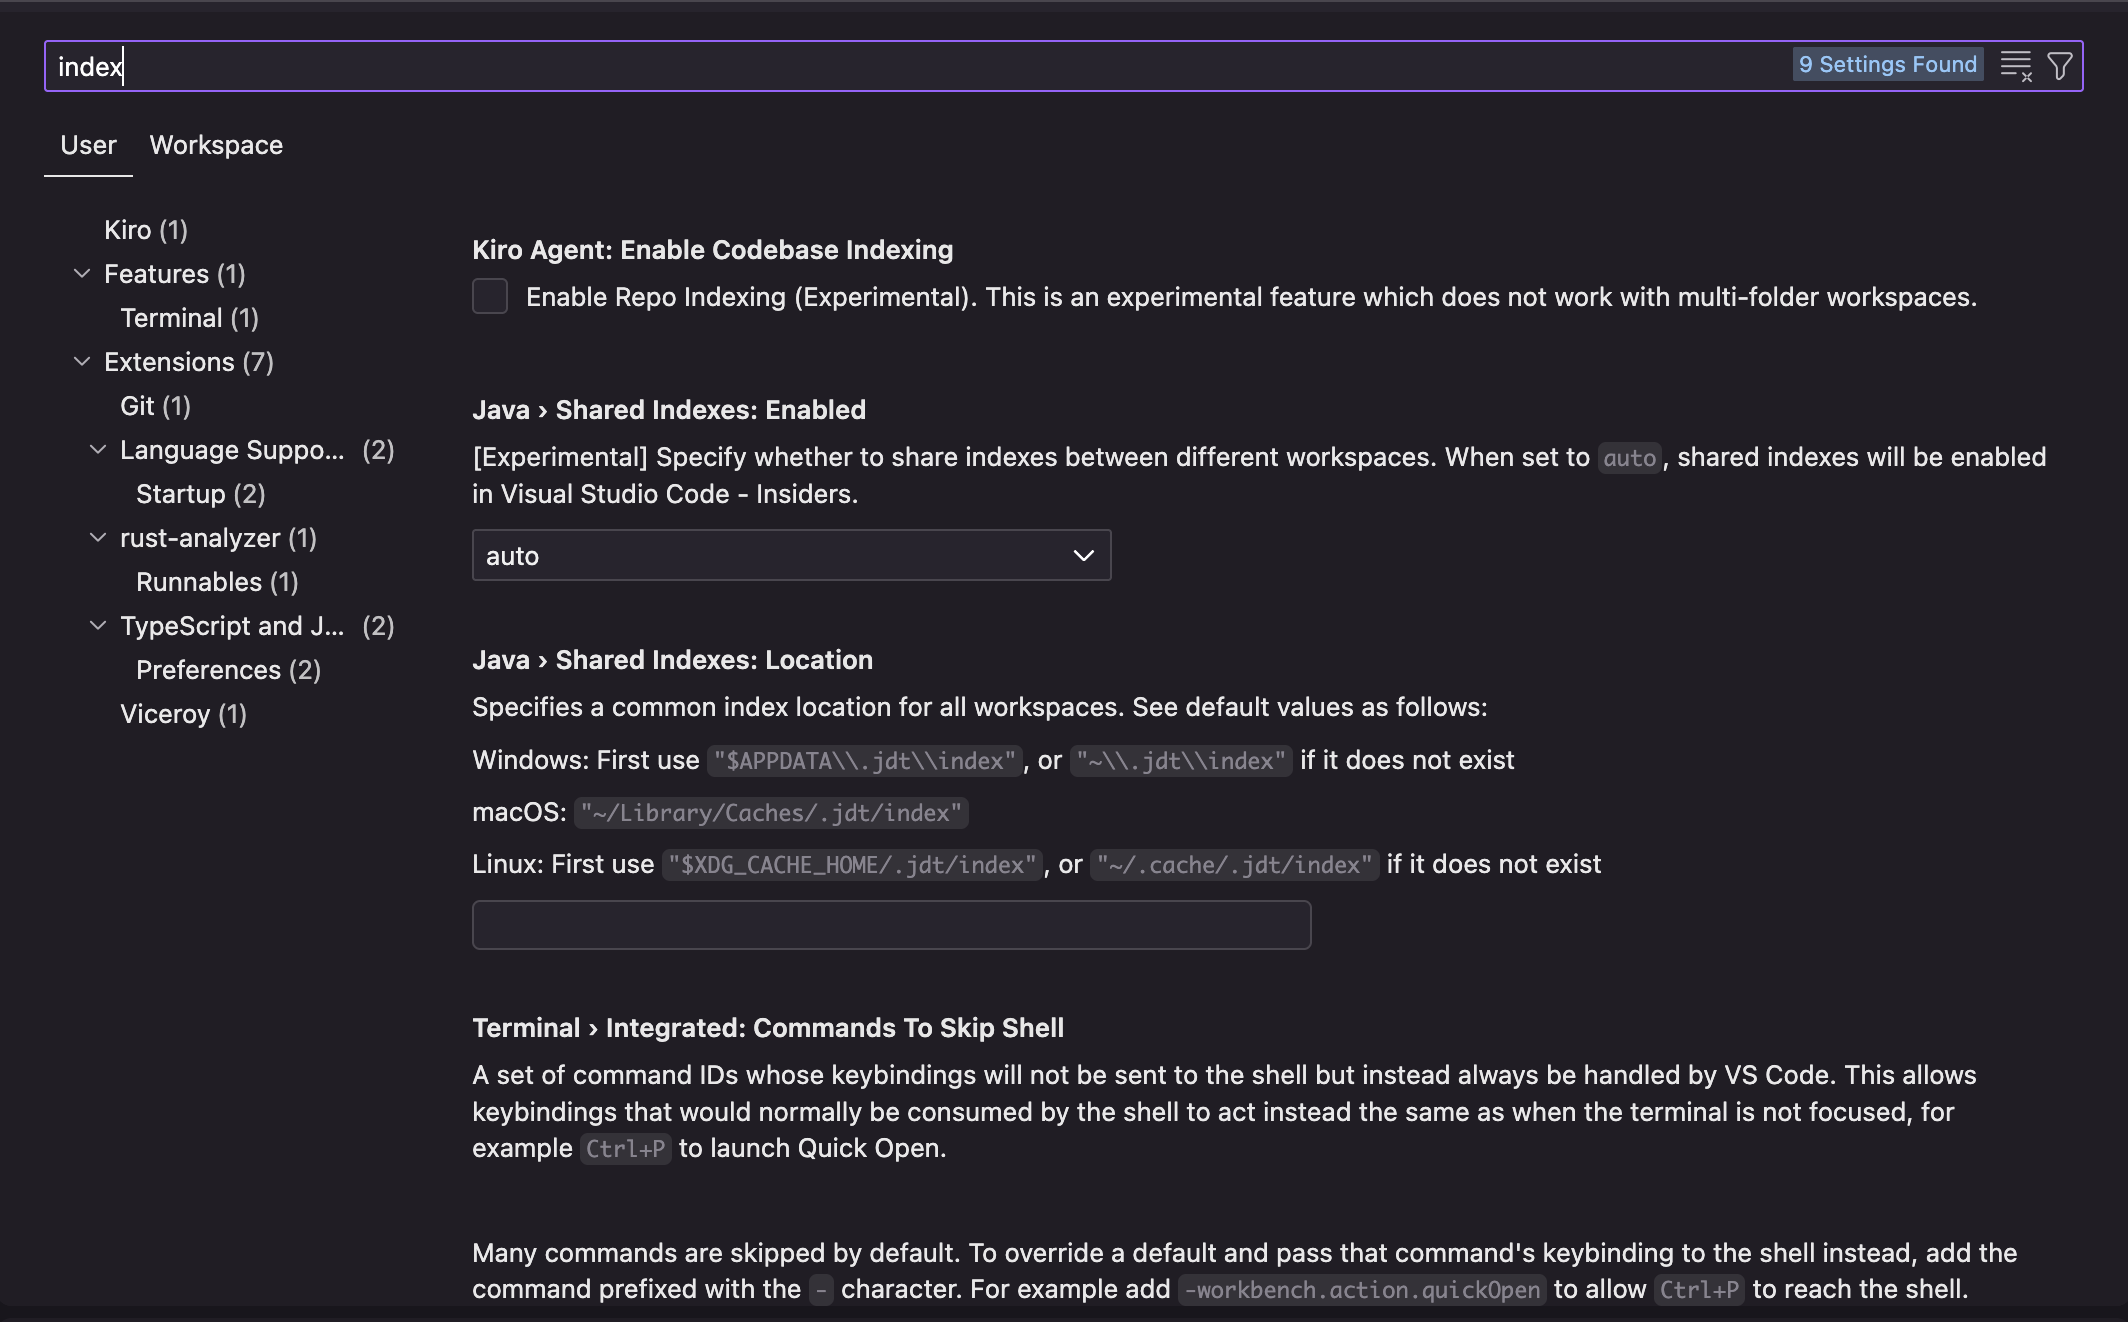Collapse the TypeScript and J... section
Image resolution: width=2128 pixels, height=1322 pixels.
97,625
